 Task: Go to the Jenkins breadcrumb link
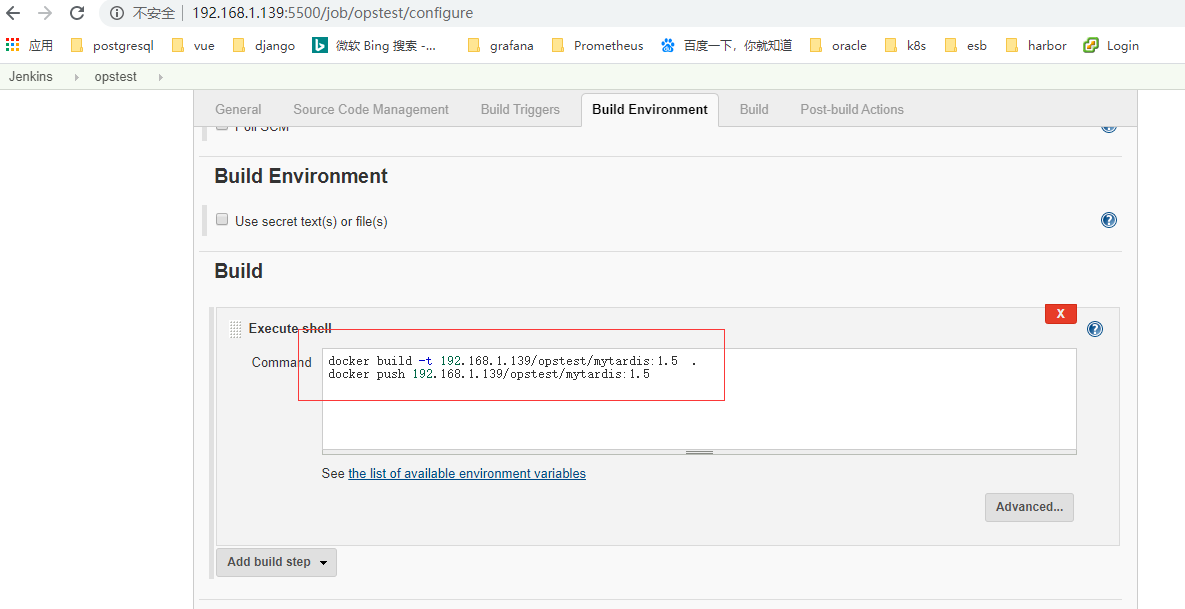coord(30,76)
